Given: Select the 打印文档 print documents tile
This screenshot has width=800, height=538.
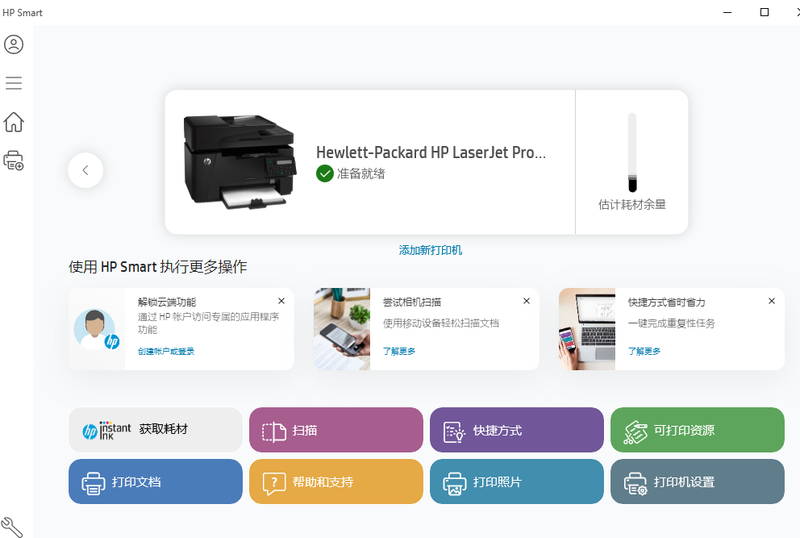Looking at the screenshot, I should click(155, 482).
